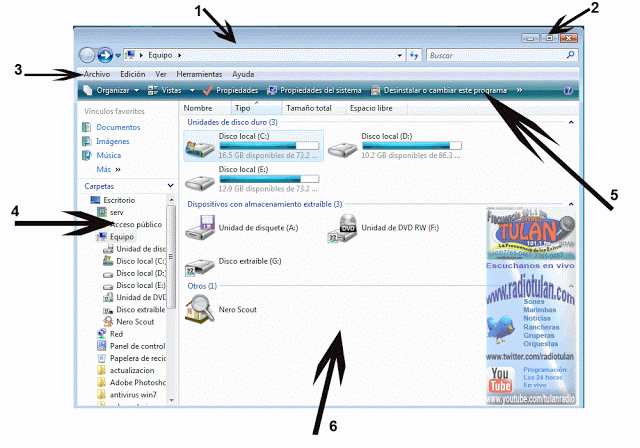Select Disco extraíble (G:) drive
Image resolution: width=640 pixels, height=448 pixels.
click(199, 264)
